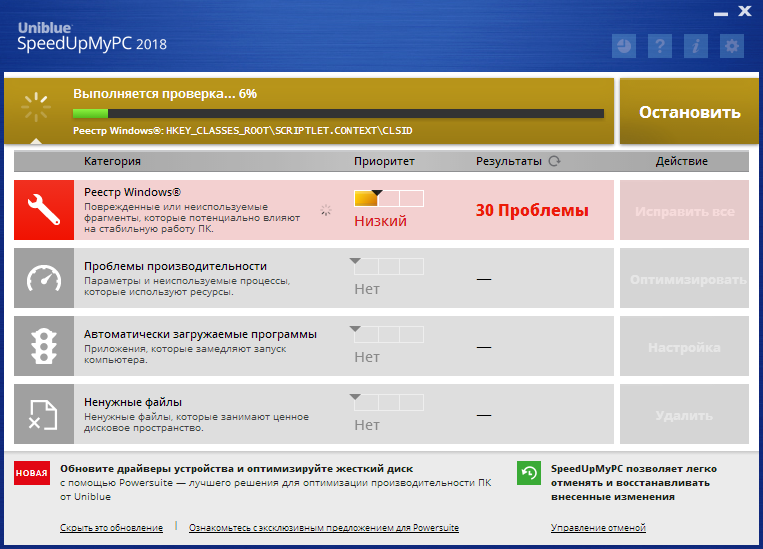
Task: Click the Низкий priority label
Action: pyautogui.click(x=380, y=221)
